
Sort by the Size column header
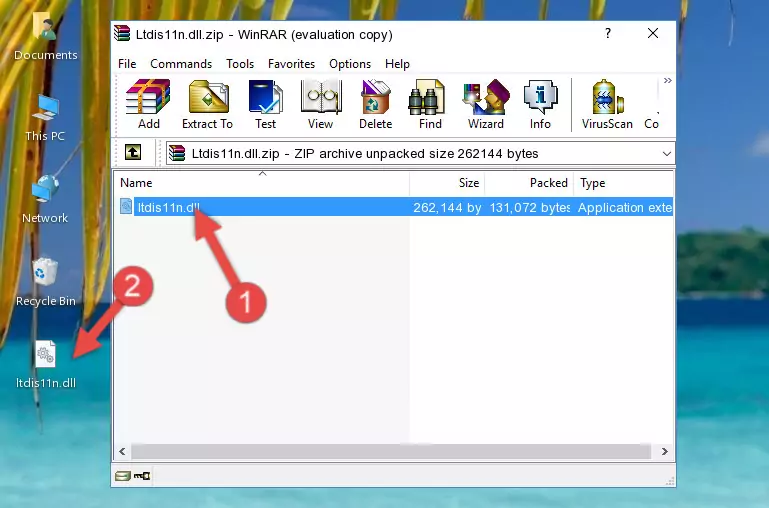tap(447, 182)
